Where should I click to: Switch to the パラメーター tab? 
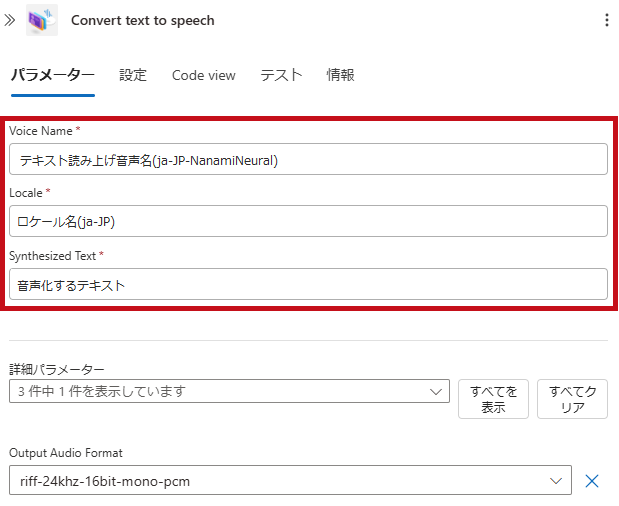click(x=53, y=75)
